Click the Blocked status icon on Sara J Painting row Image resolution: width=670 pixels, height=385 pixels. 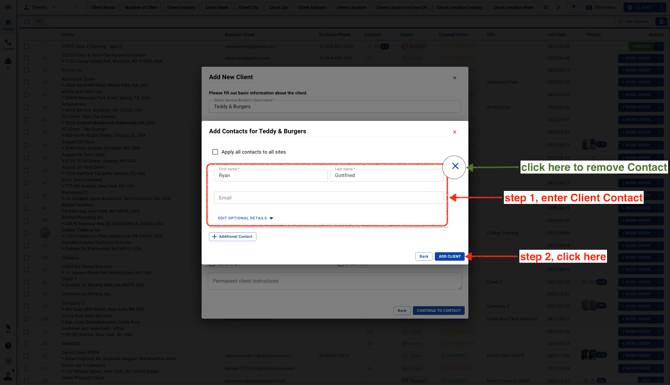405,46
